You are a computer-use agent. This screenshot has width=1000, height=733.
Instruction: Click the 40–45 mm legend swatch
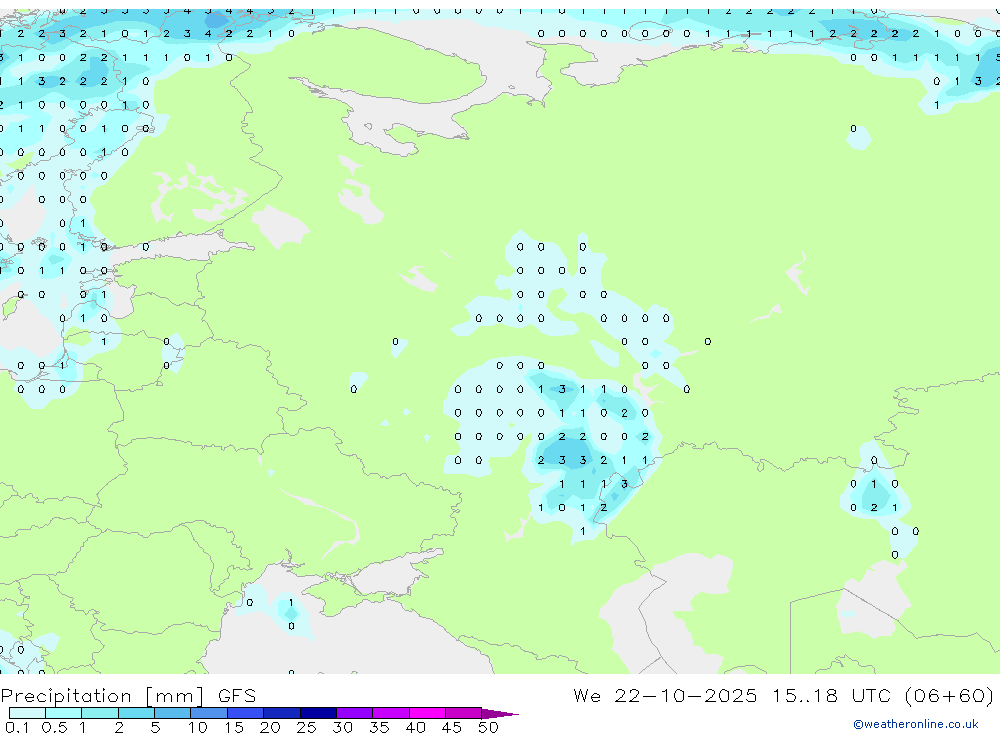point(427,713)
